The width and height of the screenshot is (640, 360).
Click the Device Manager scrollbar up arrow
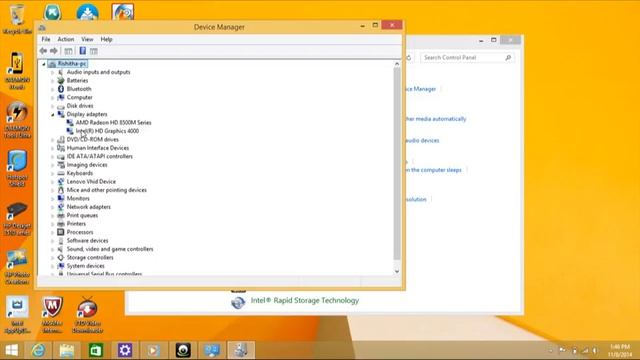point(397,64)
